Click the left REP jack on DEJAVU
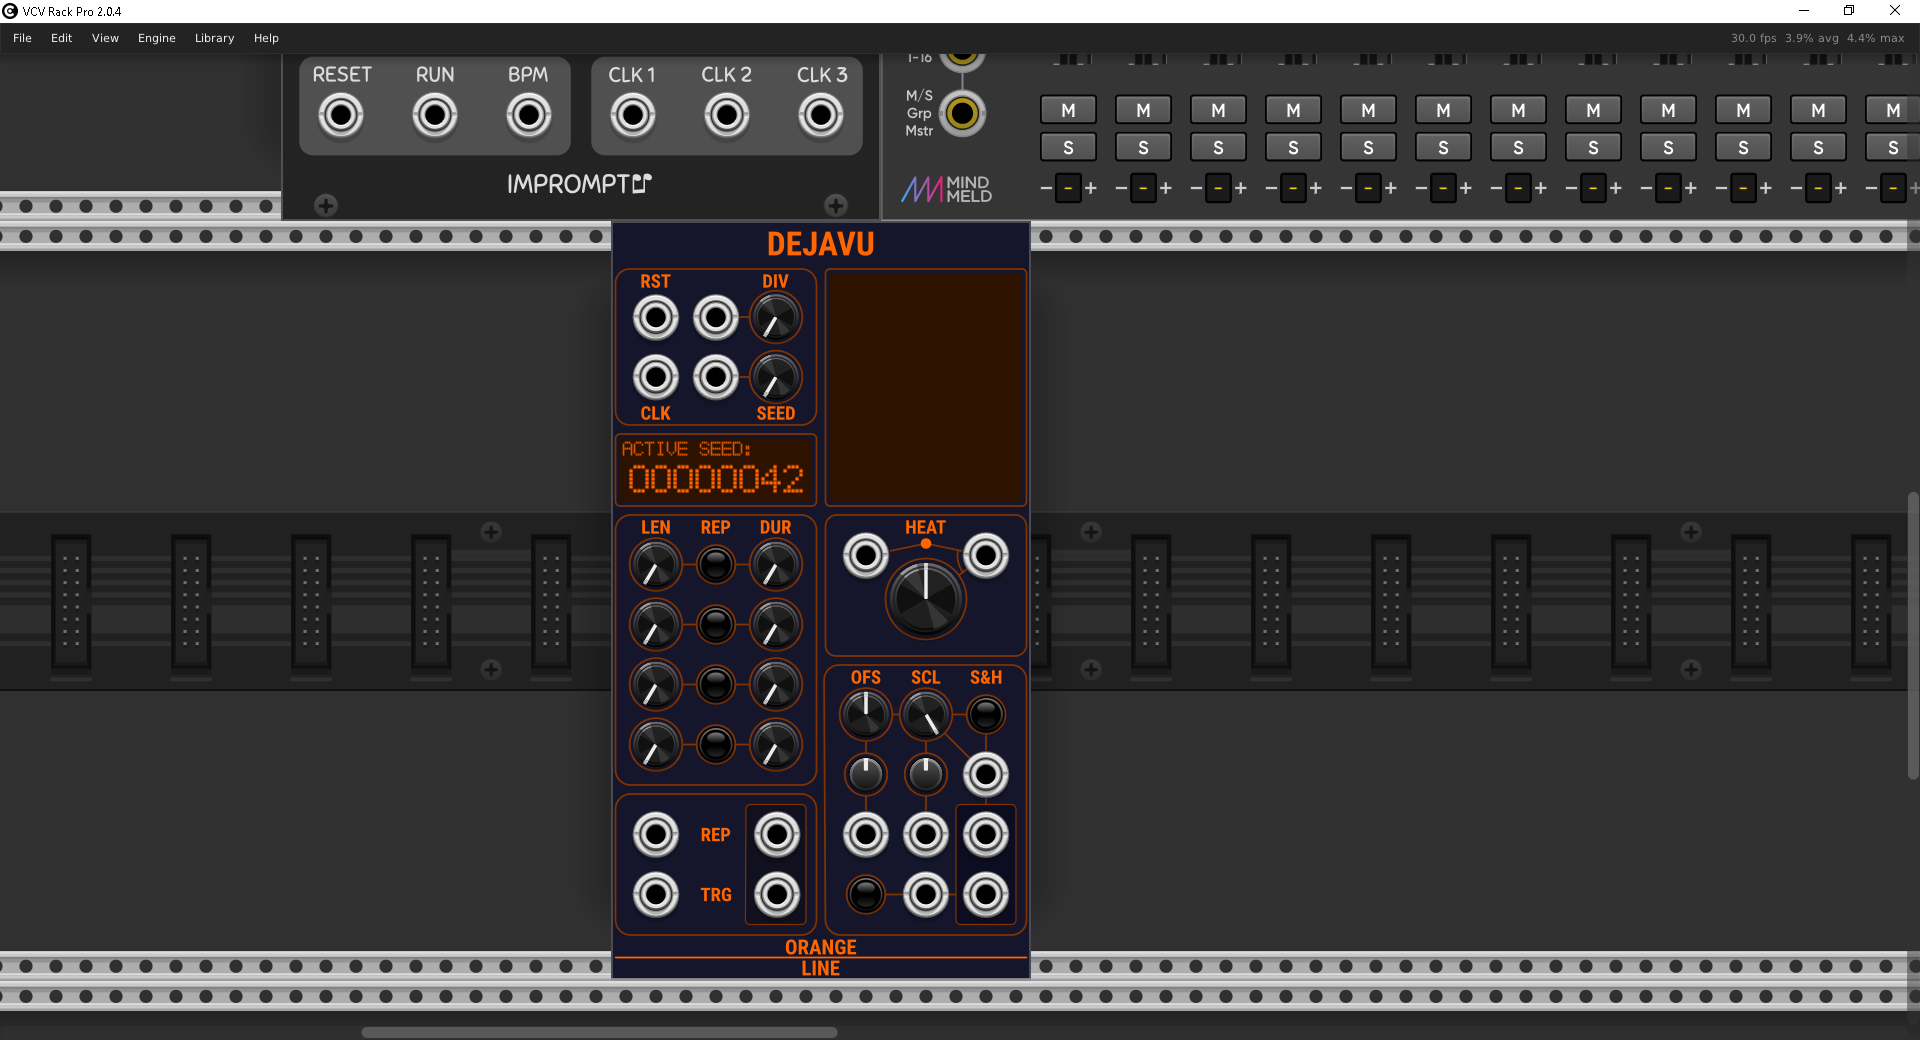This screenshot has height=1040, width=1920. (x=656, y=834)
